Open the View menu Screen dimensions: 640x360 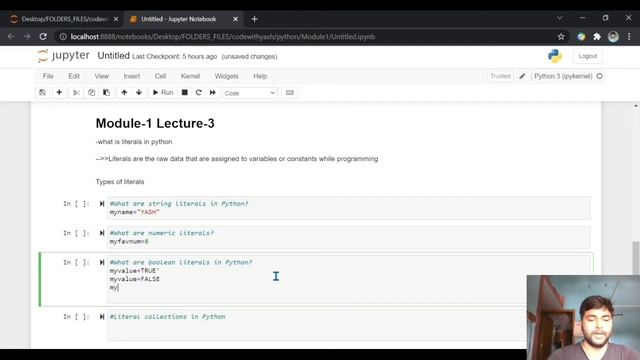[102, 76]
